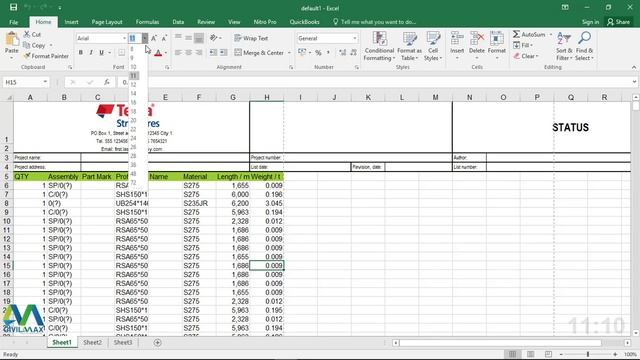Expand Alignment group dialog launcher
The image size is (640, 360).
point(291,67)
